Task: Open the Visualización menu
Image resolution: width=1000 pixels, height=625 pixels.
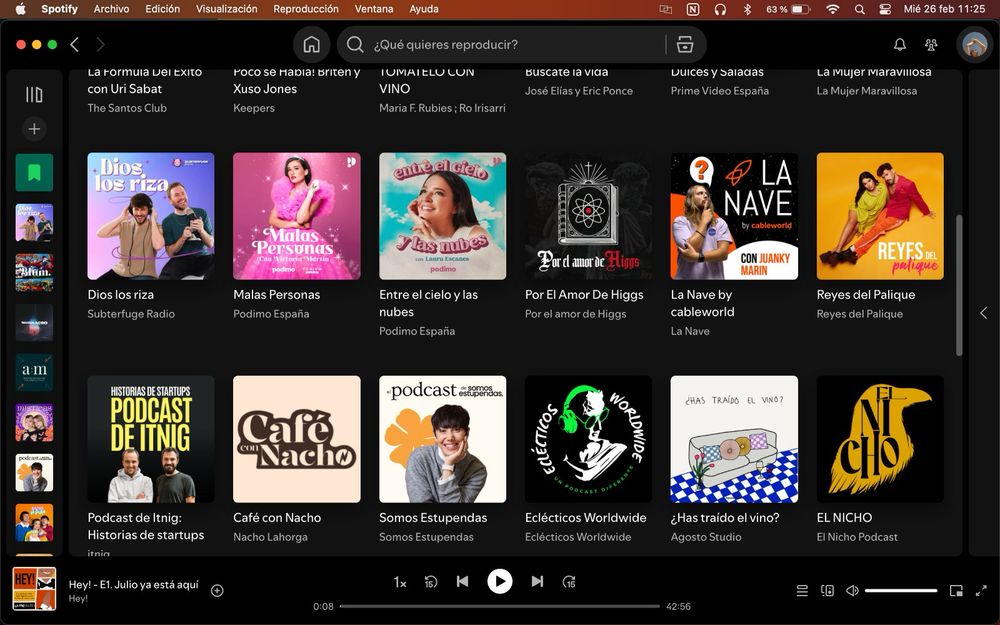Action: [x=226, y=9]
